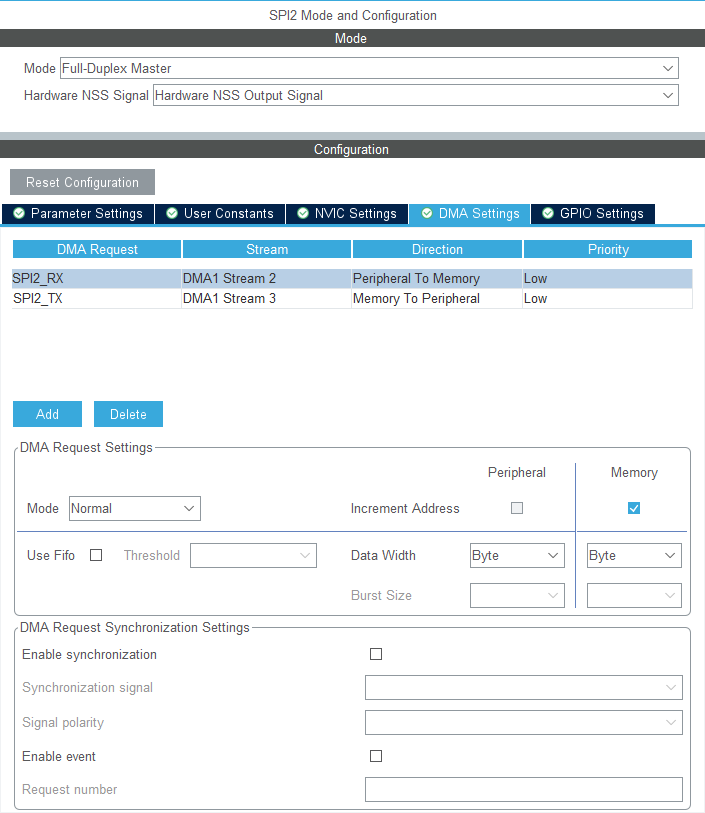Click the Peripheral To Memory direction cell
705x813 pixels.
click(437, 278)
